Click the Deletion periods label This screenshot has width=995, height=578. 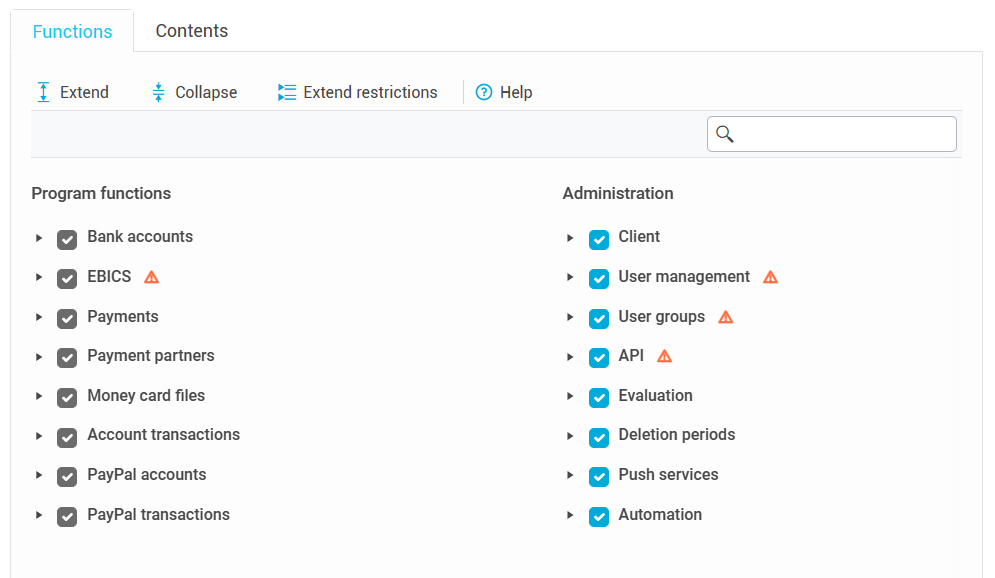tap(676, 435)
